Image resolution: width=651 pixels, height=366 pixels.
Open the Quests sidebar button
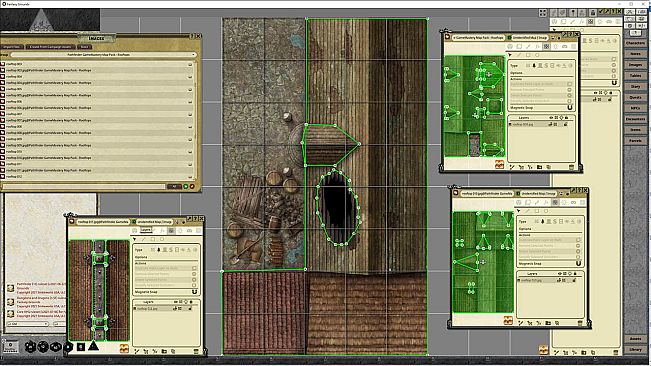[x=635, y=97]
